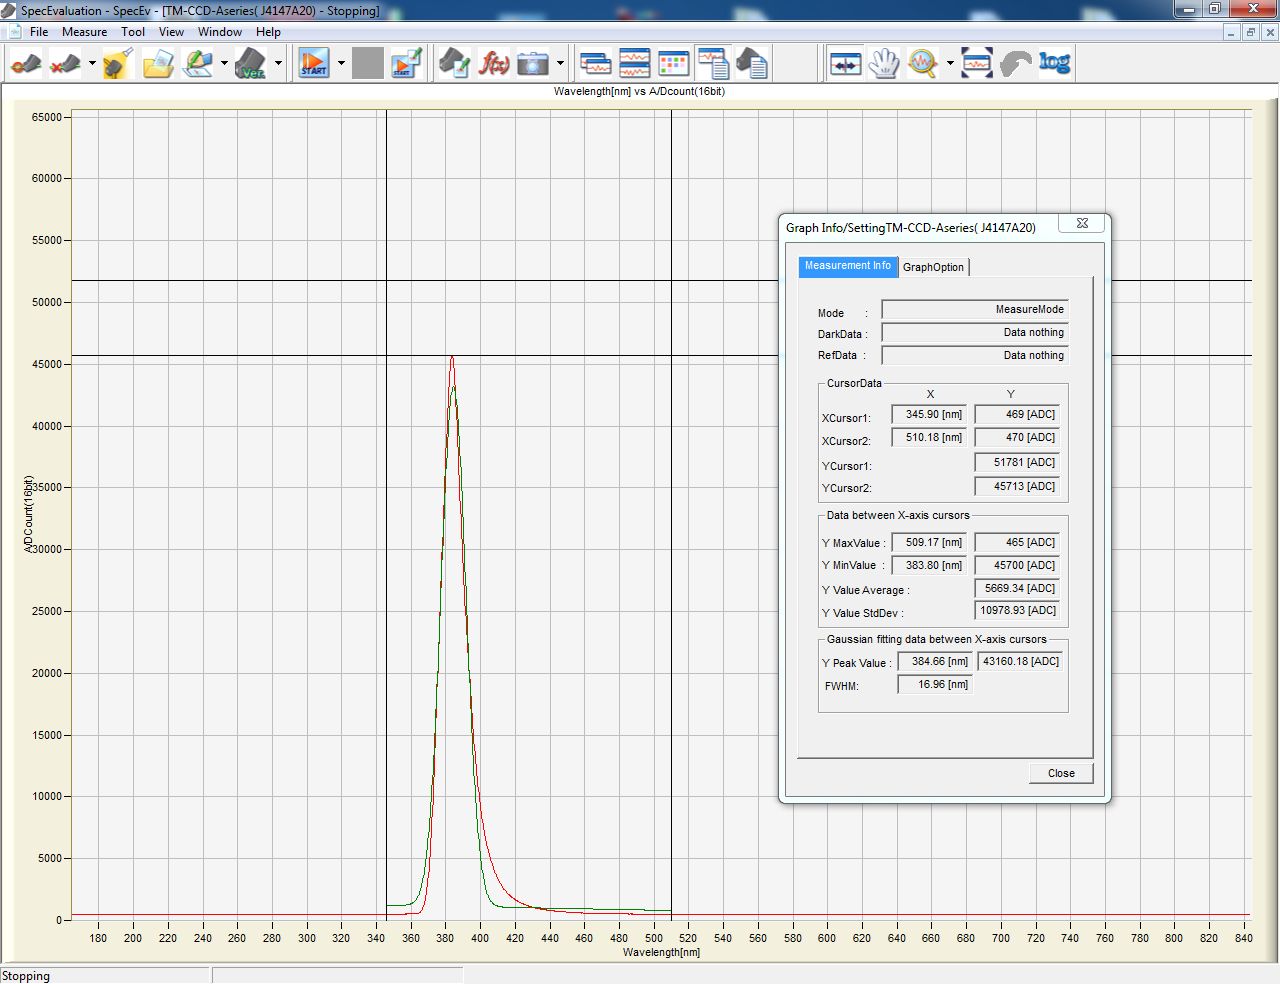Expand the dropdown arrow beside the magnifier
This screenshot has height=984, width=1280.
click(950, 64)
